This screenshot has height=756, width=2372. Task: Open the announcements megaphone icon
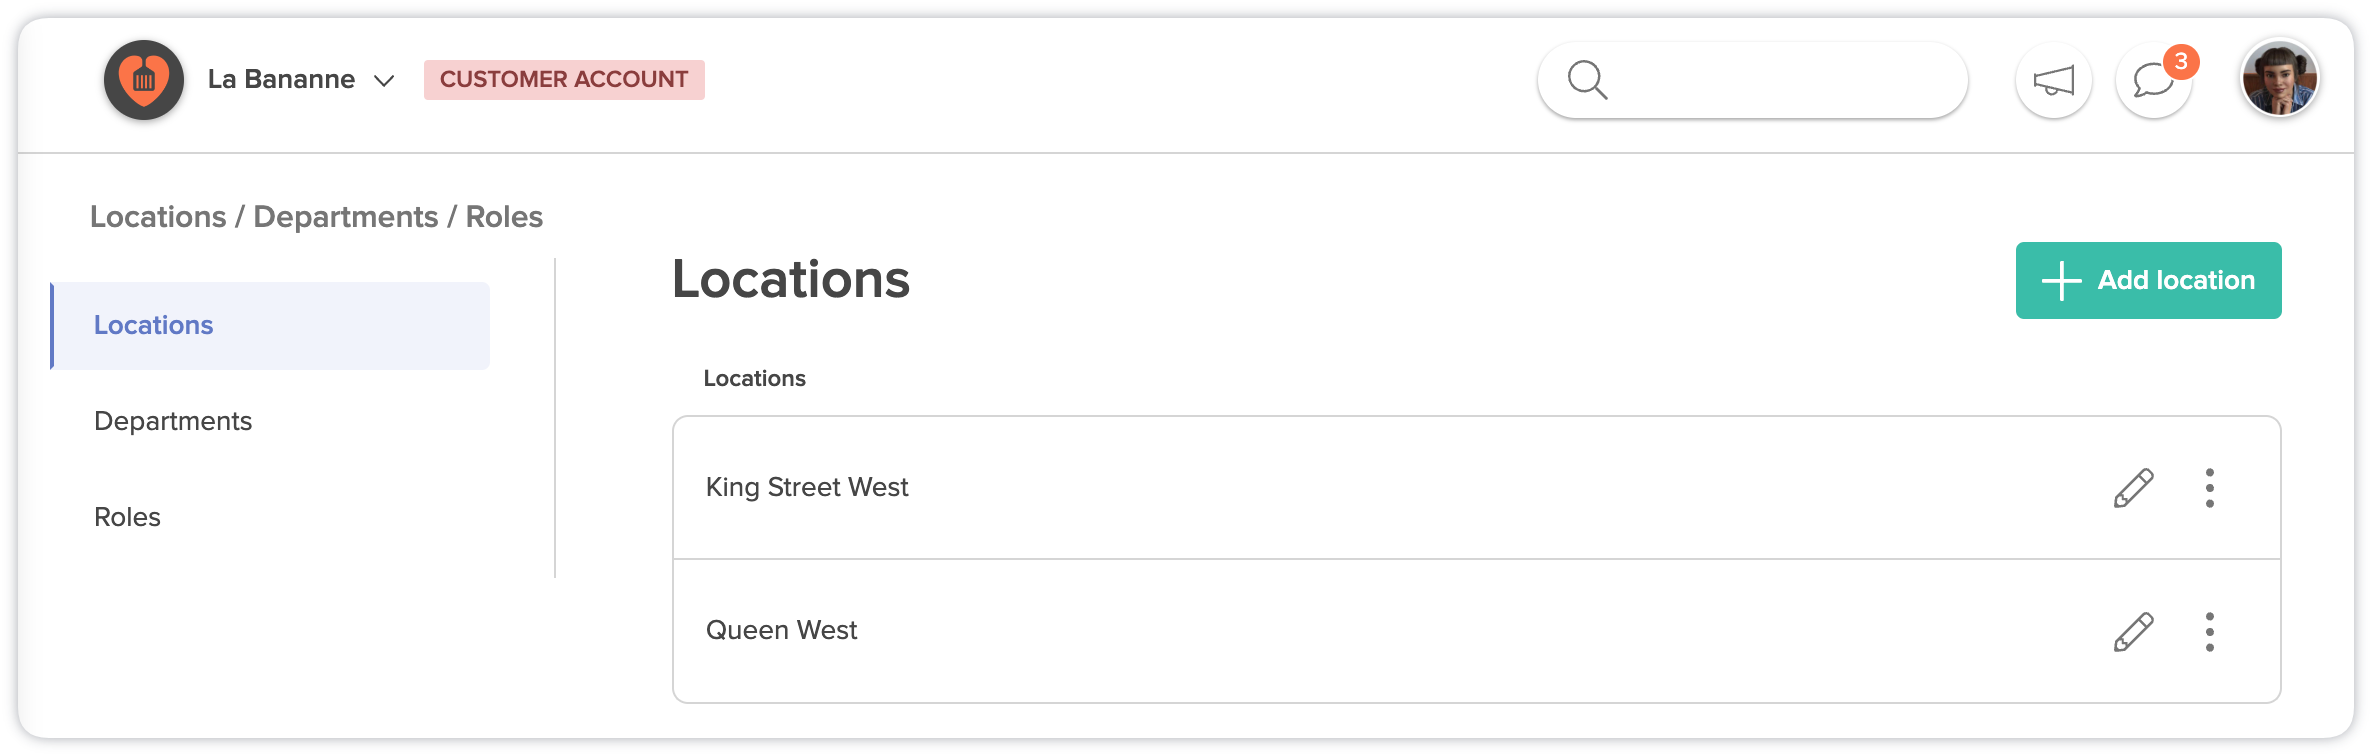pyautogui.click(x=2053, y=81)
